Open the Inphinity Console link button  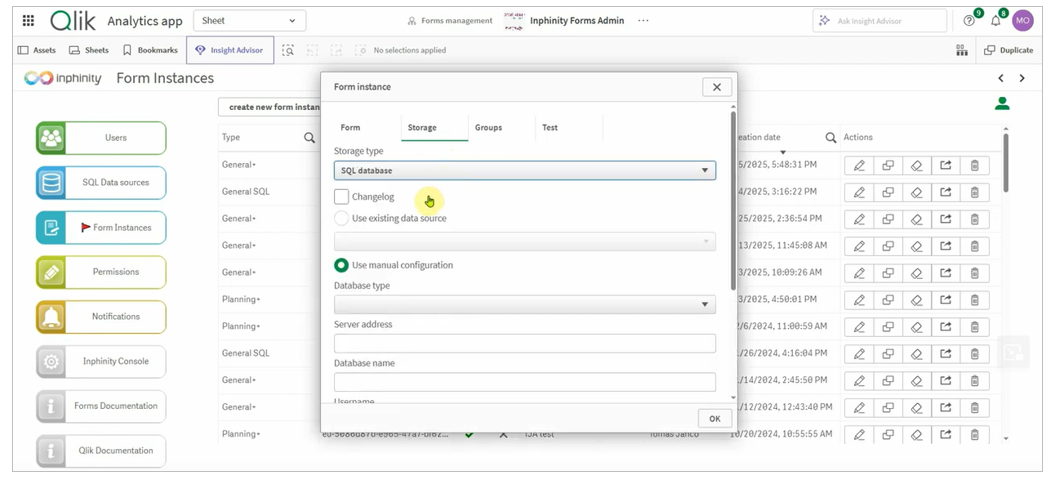coord(101,362)
